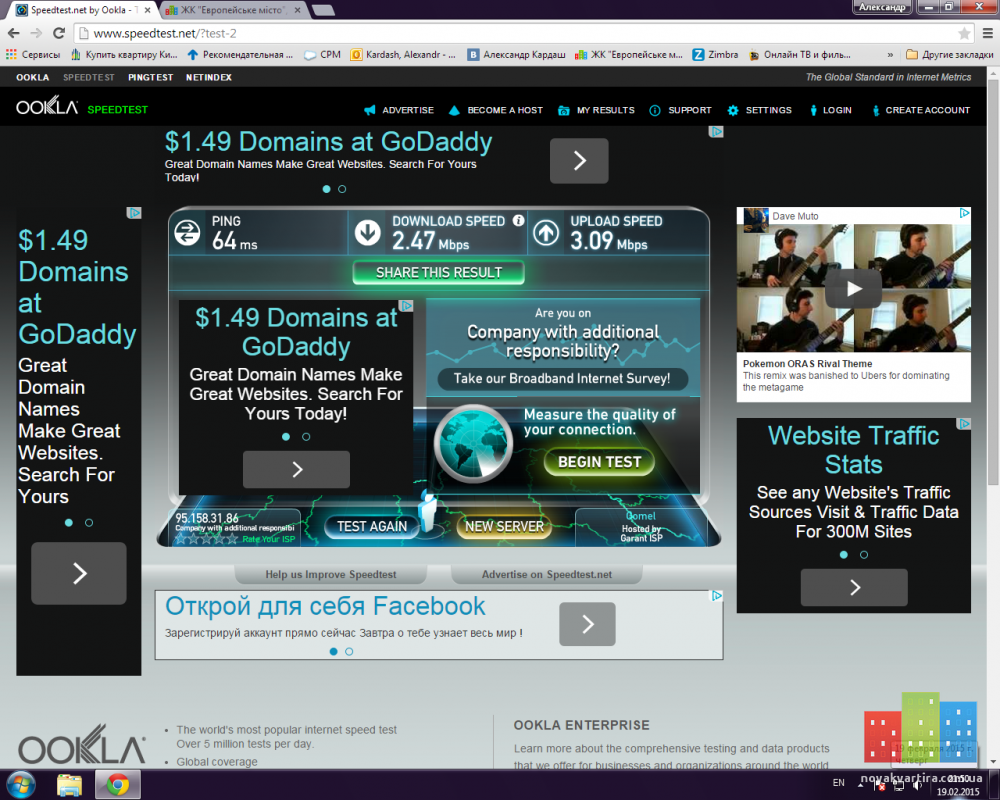Open File Explorer from the taskbar
The width and height of the screenshot is (1000, 800).
(70, 785)
